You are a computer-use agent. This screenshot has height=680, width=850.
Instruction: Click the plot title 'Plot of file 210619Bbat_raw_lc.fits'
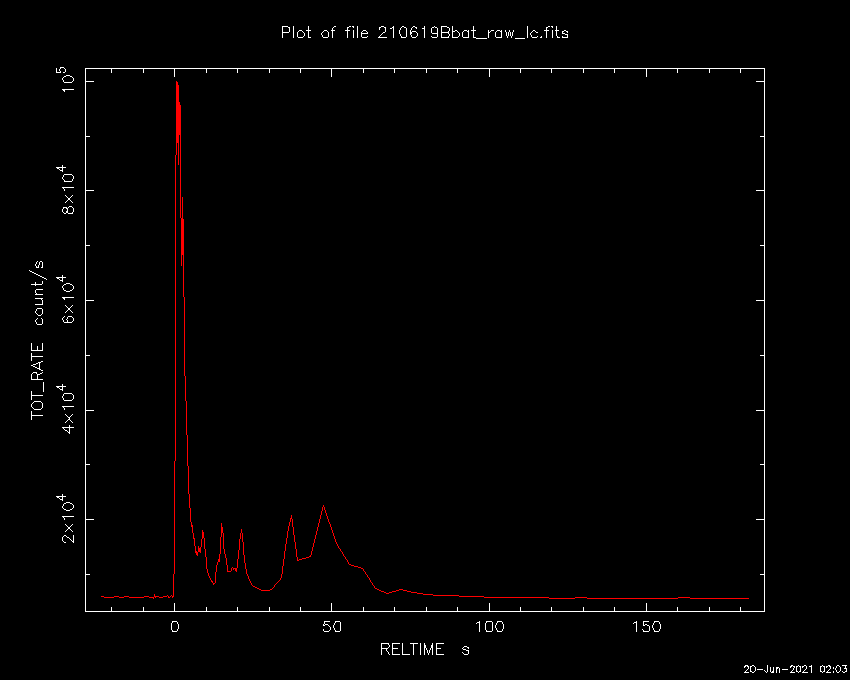click(x=424, y=33)
